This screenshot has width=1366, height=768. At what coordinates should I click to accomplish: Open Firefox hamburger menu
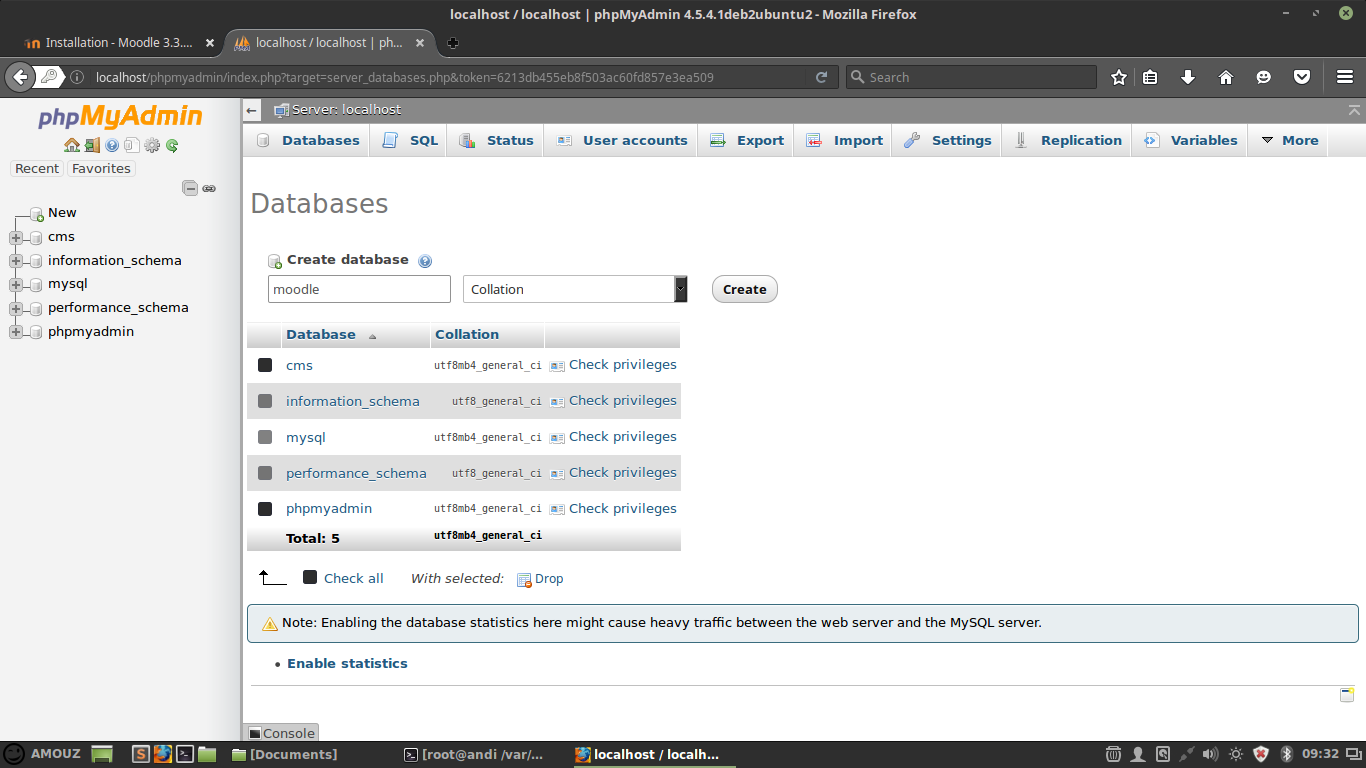(1345, 77)
